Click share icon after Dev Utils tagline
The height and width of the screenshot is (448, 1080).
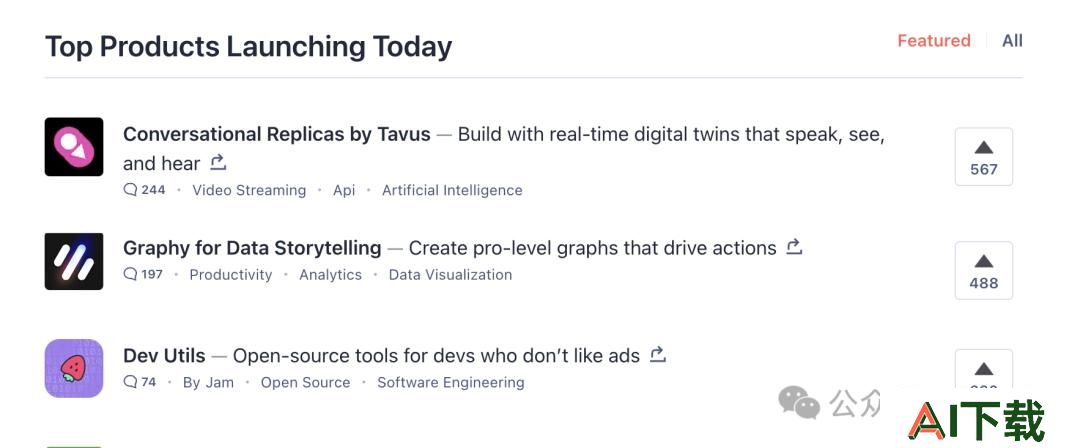pos(658,355)
